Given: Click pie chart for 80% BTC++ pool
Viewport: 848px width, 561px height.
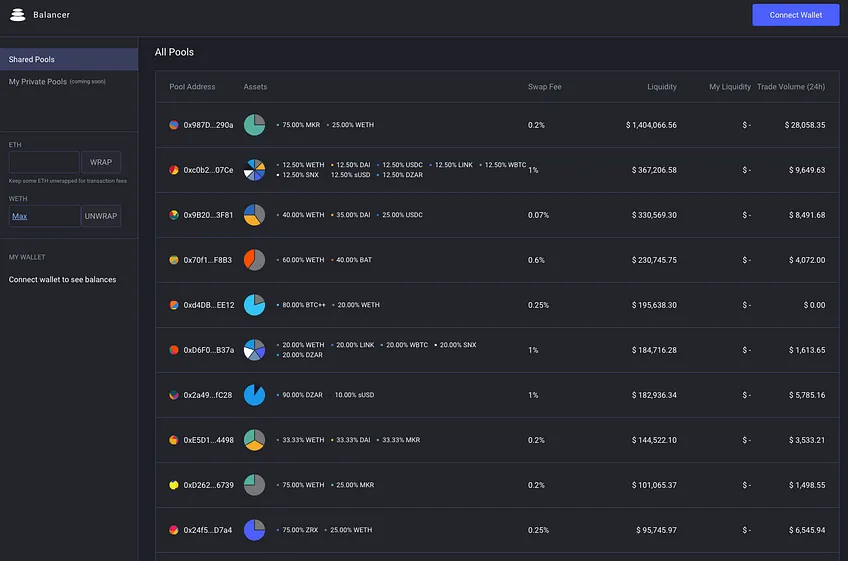Looking at the screenshot, I should click(254, 305).
